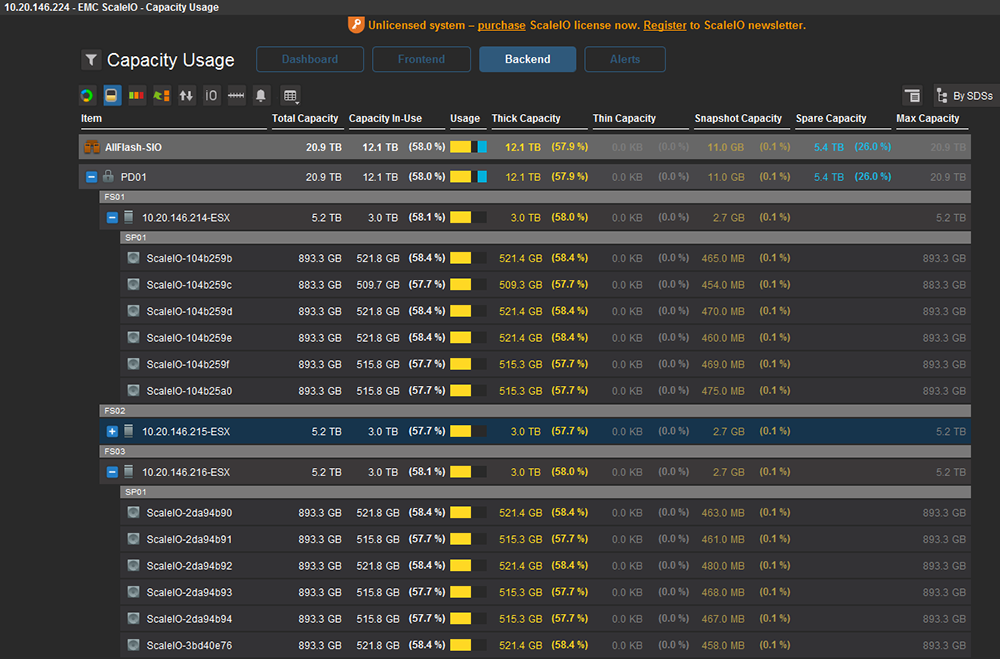Click the filter funnel icon beside Capacity Usage
This screenshot has width=1000, height=659.
(x=91, y=60)
